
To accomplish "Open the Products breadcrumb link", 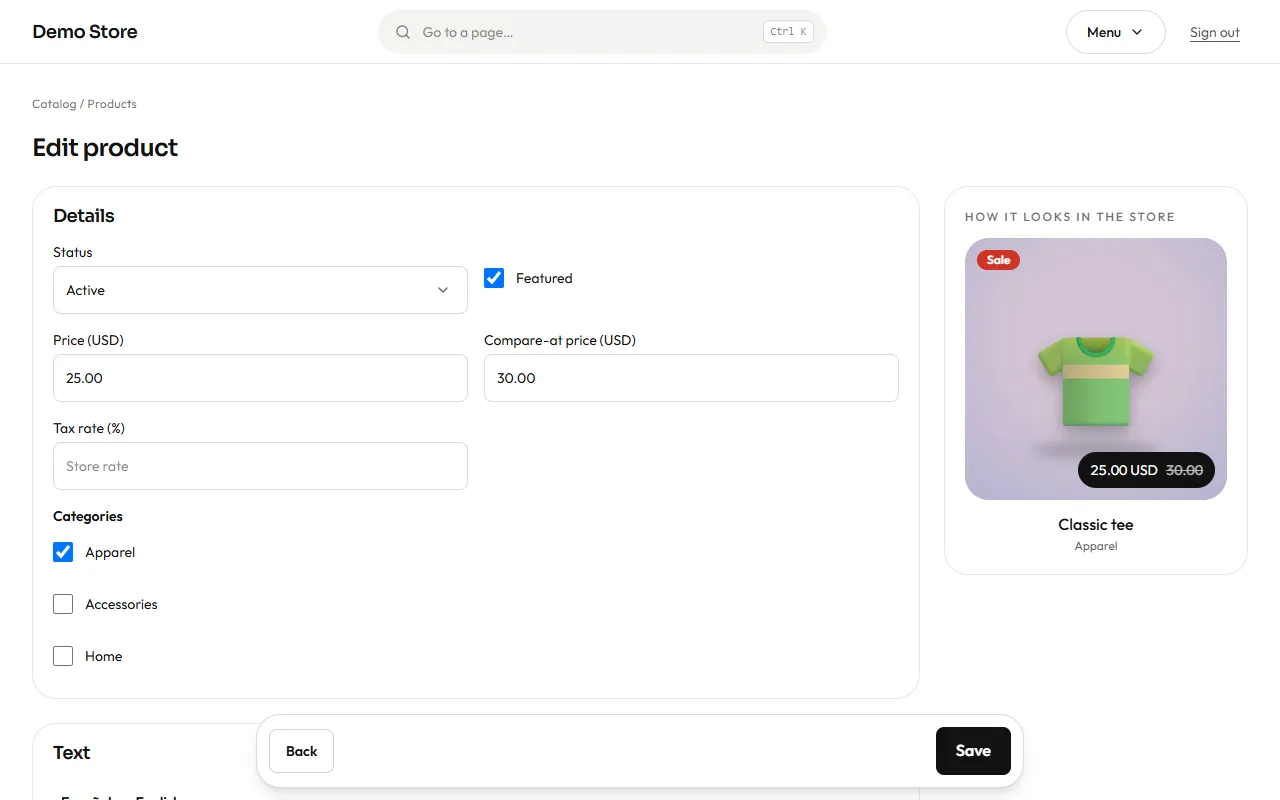I will point(112,104).
